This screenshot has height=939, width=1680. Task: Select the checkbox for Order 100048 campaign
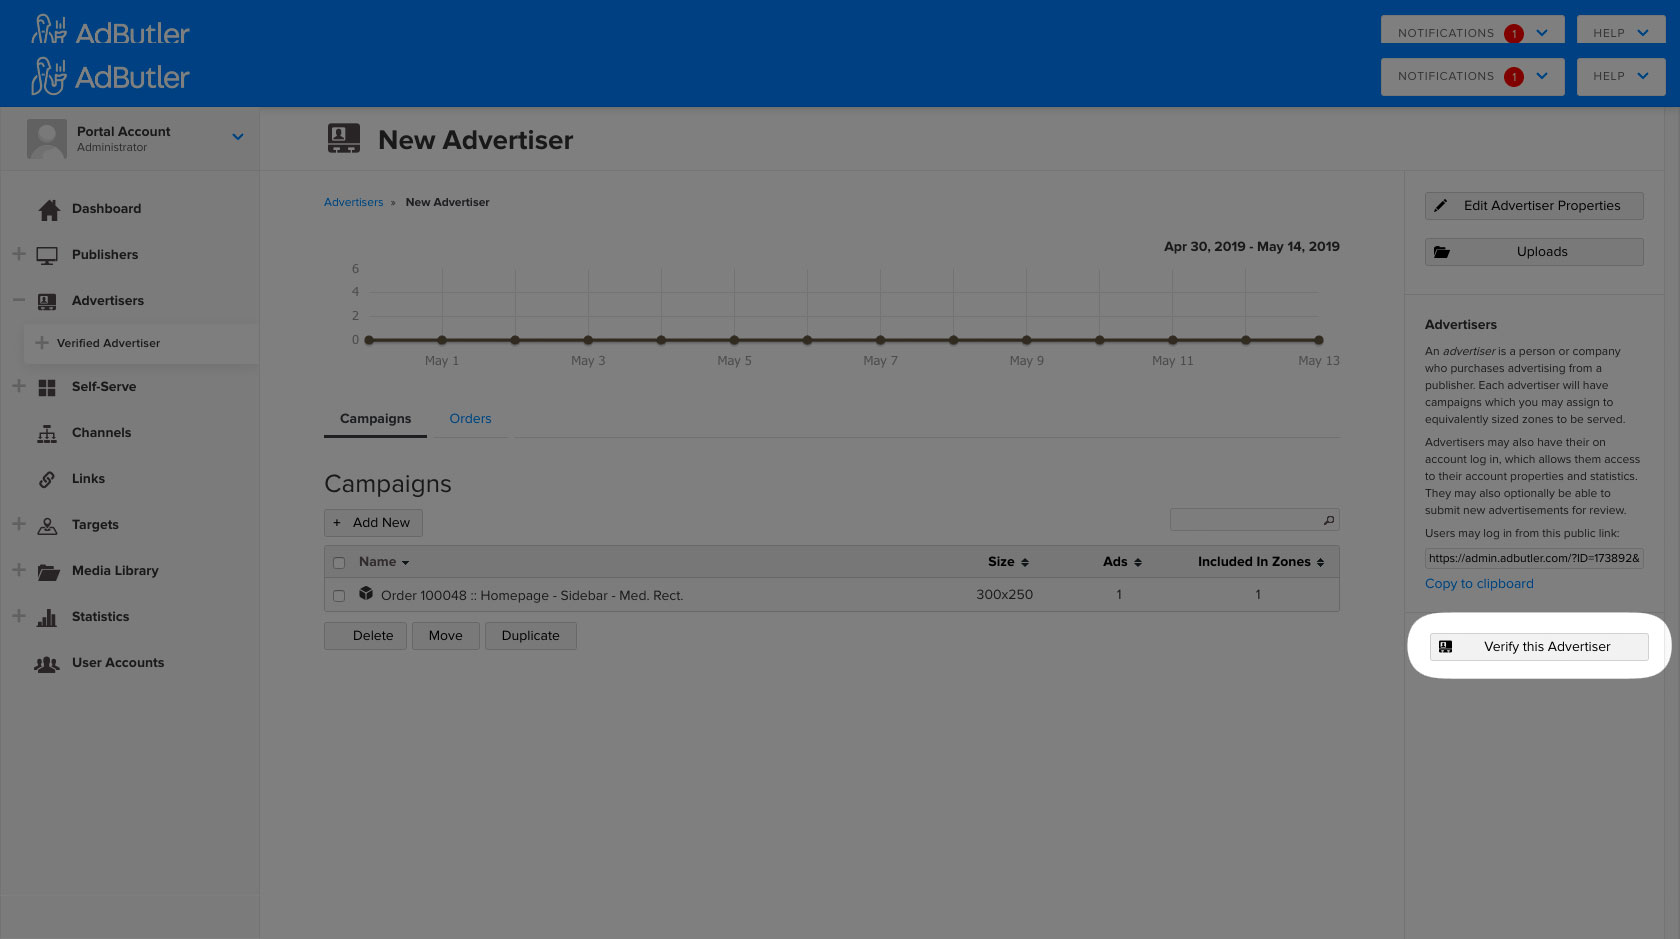coord(338,594)
